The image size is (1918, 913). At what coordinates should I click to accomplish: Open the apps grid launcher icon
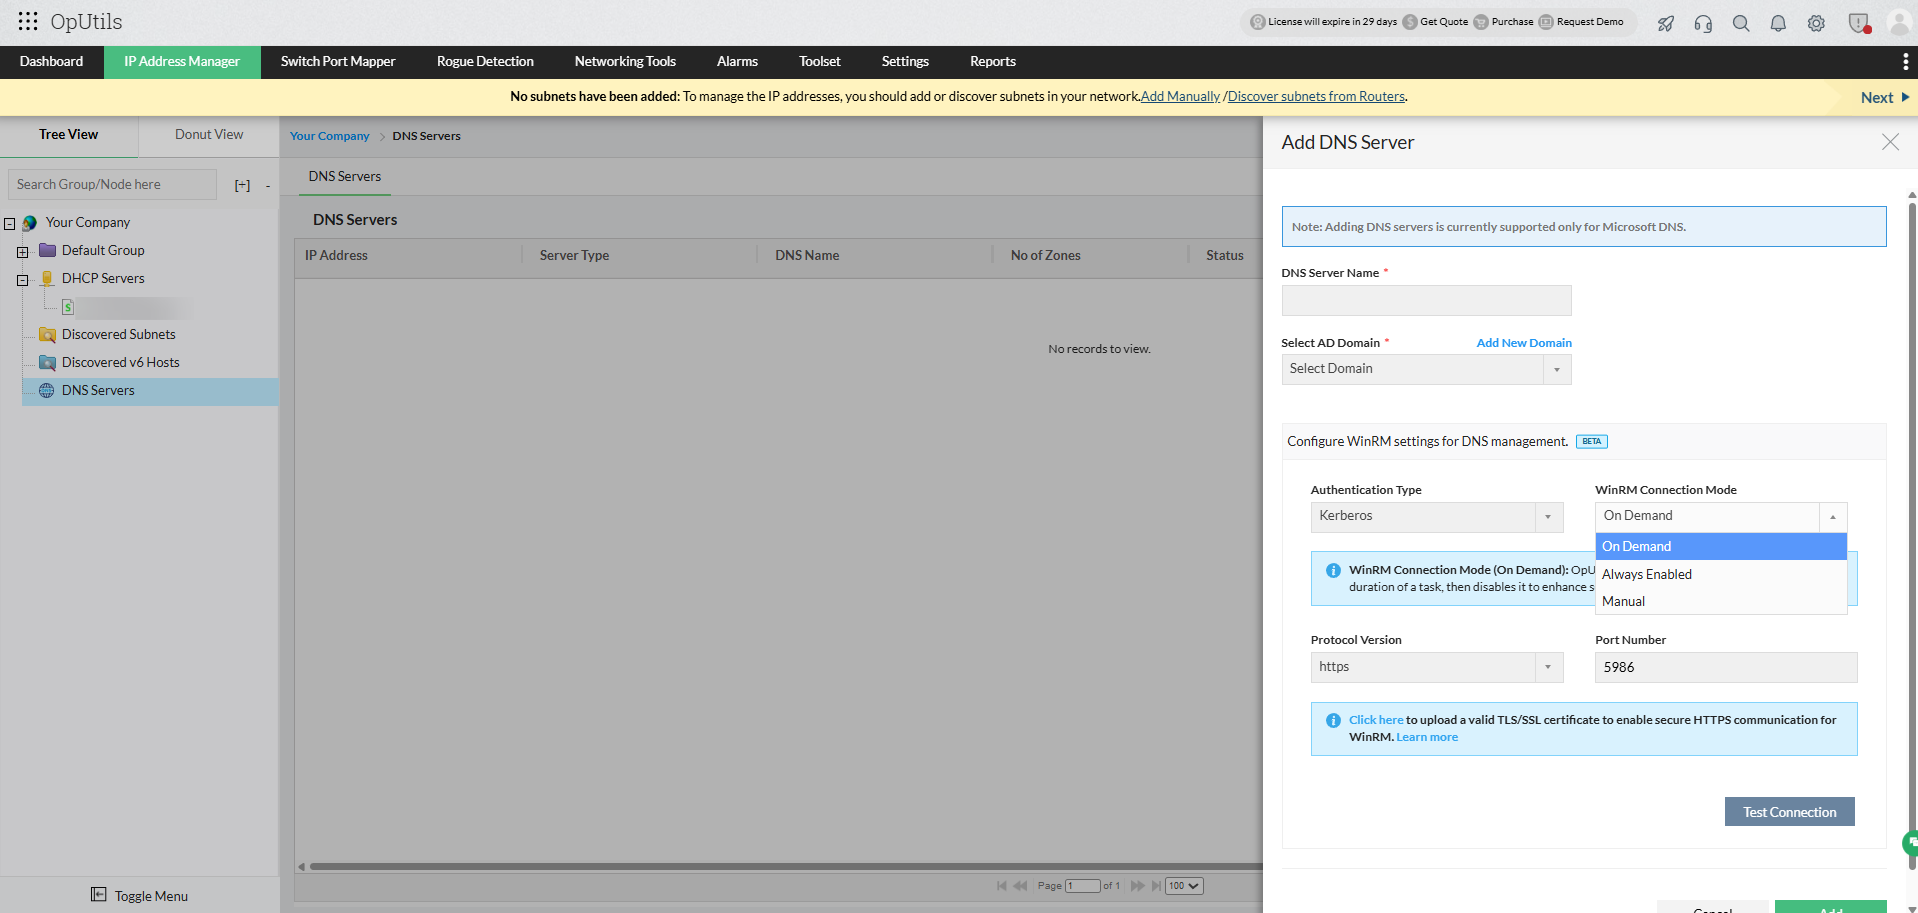tap(28, 21)
